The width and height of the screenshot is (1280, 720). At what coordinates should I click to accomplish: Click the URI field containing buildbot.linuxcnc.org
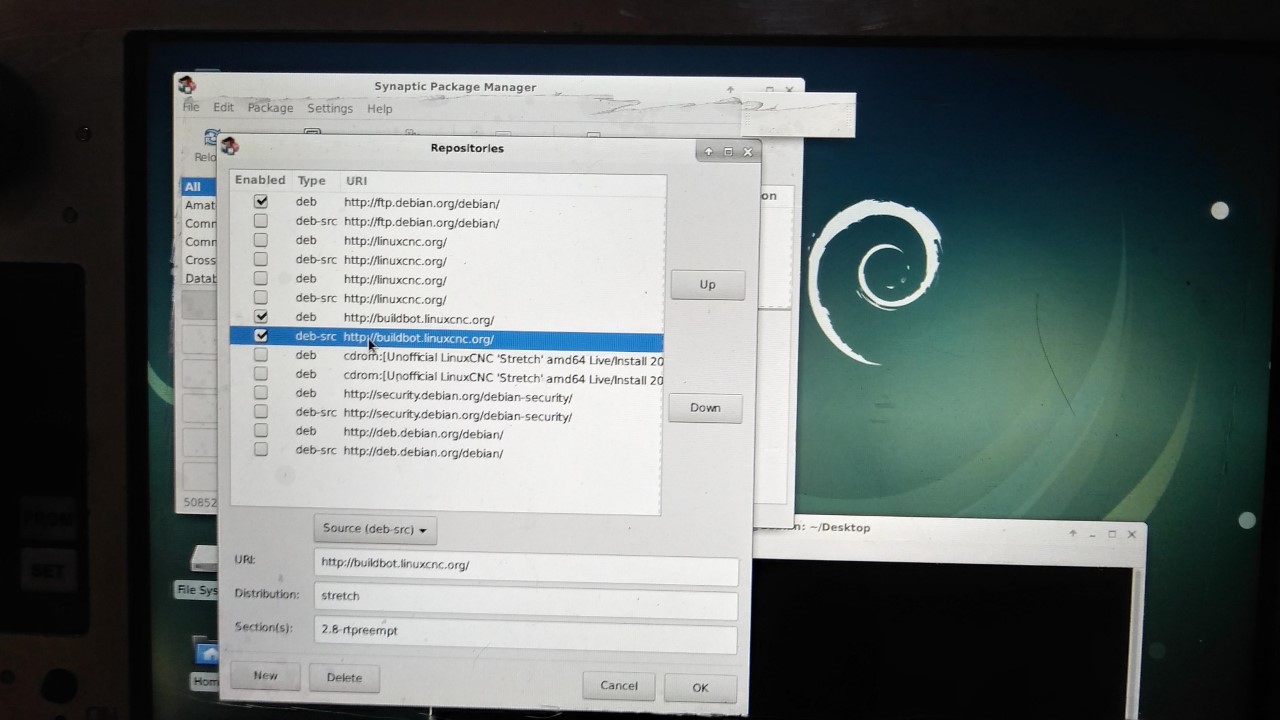pos(526,565)
